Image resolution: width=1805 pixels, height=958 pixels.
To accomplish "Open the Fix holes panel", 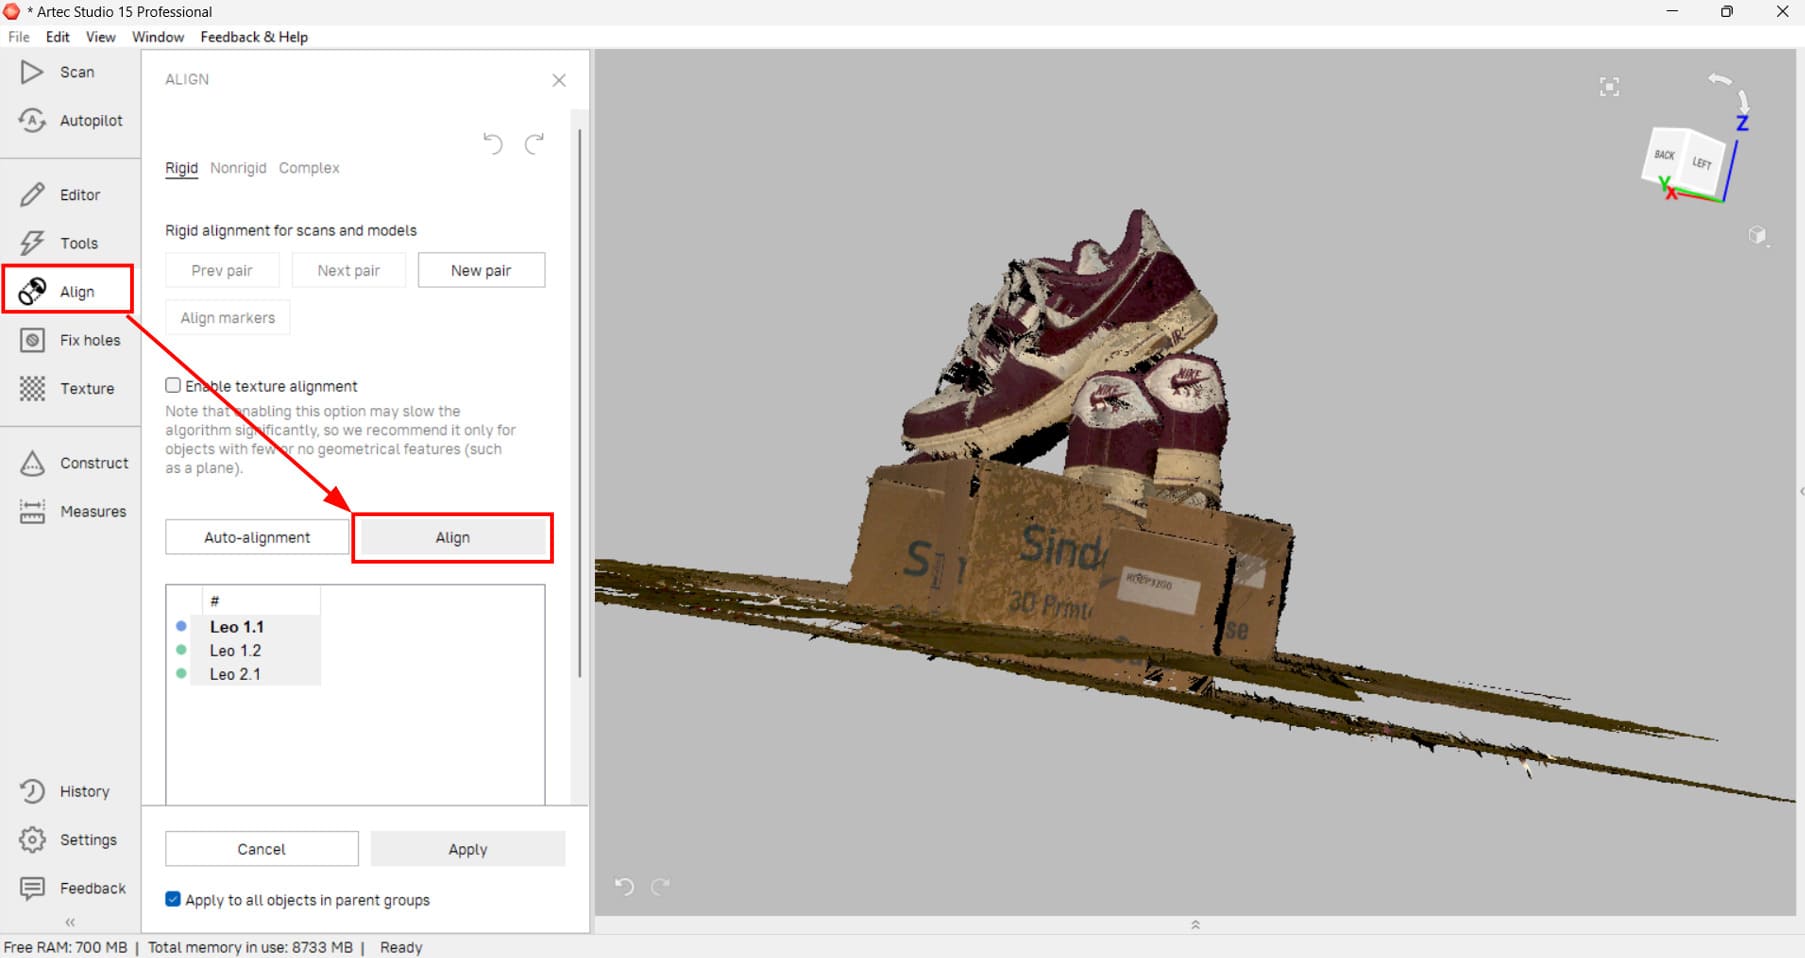I will 69,340.
